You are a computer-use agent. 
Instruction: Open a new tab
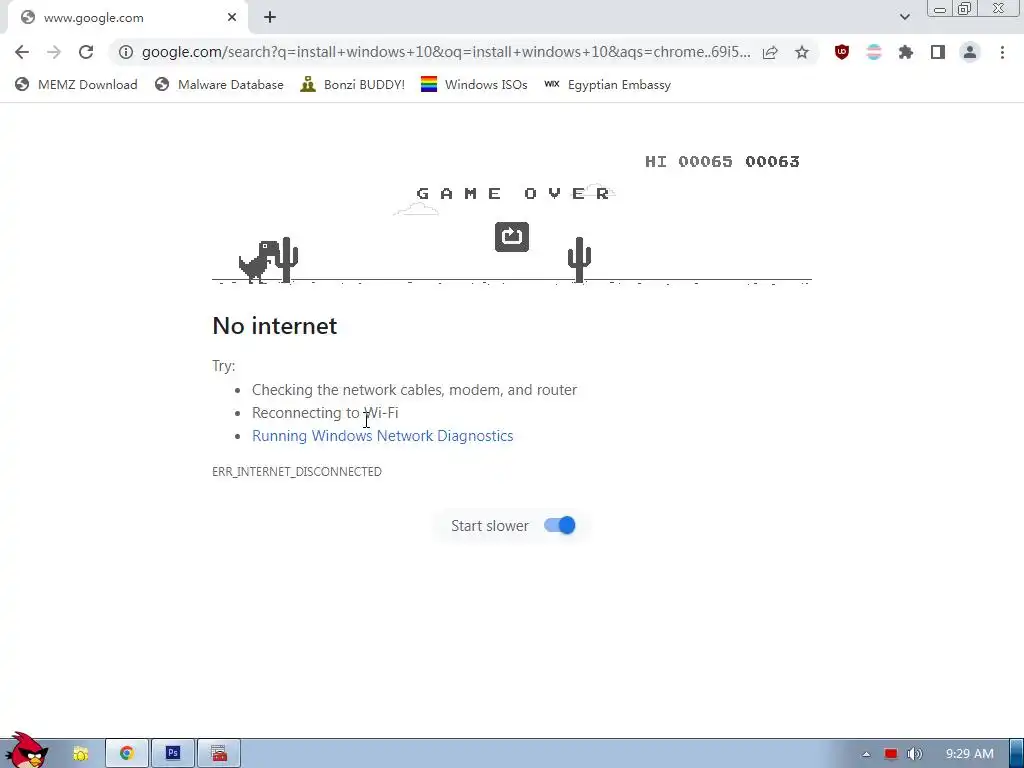[x=270, y=18]
